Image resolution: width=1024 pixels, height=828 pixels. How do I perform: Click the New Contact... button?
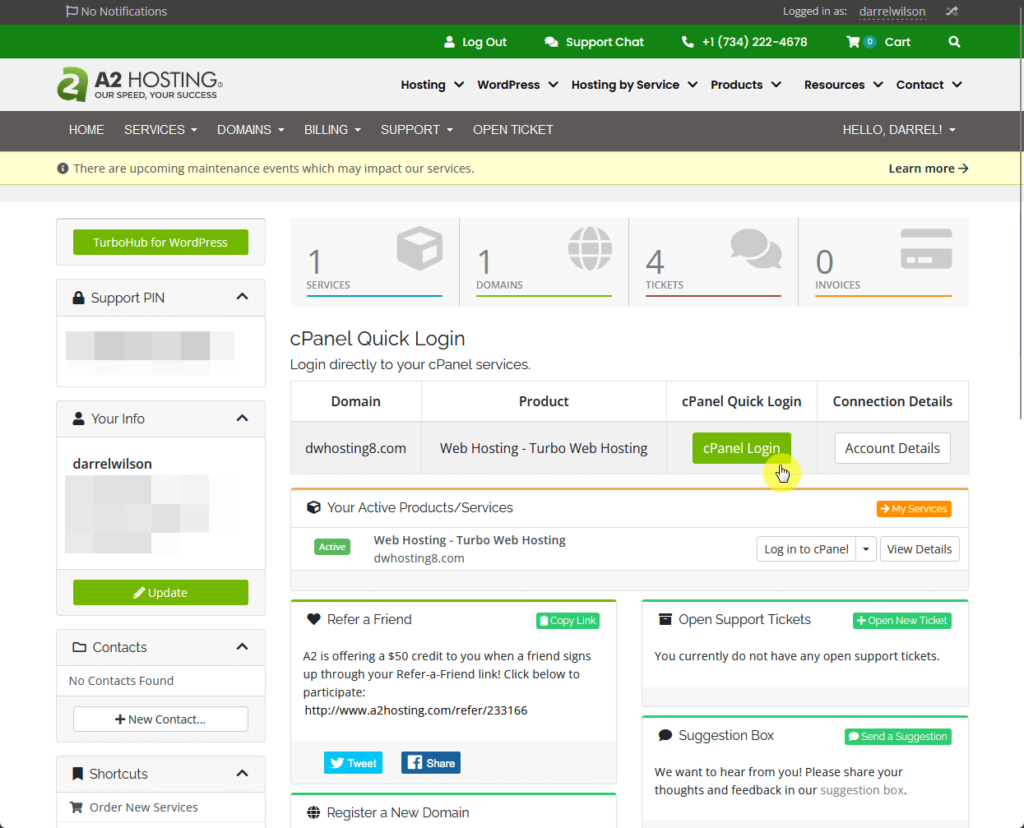(161, 719)
